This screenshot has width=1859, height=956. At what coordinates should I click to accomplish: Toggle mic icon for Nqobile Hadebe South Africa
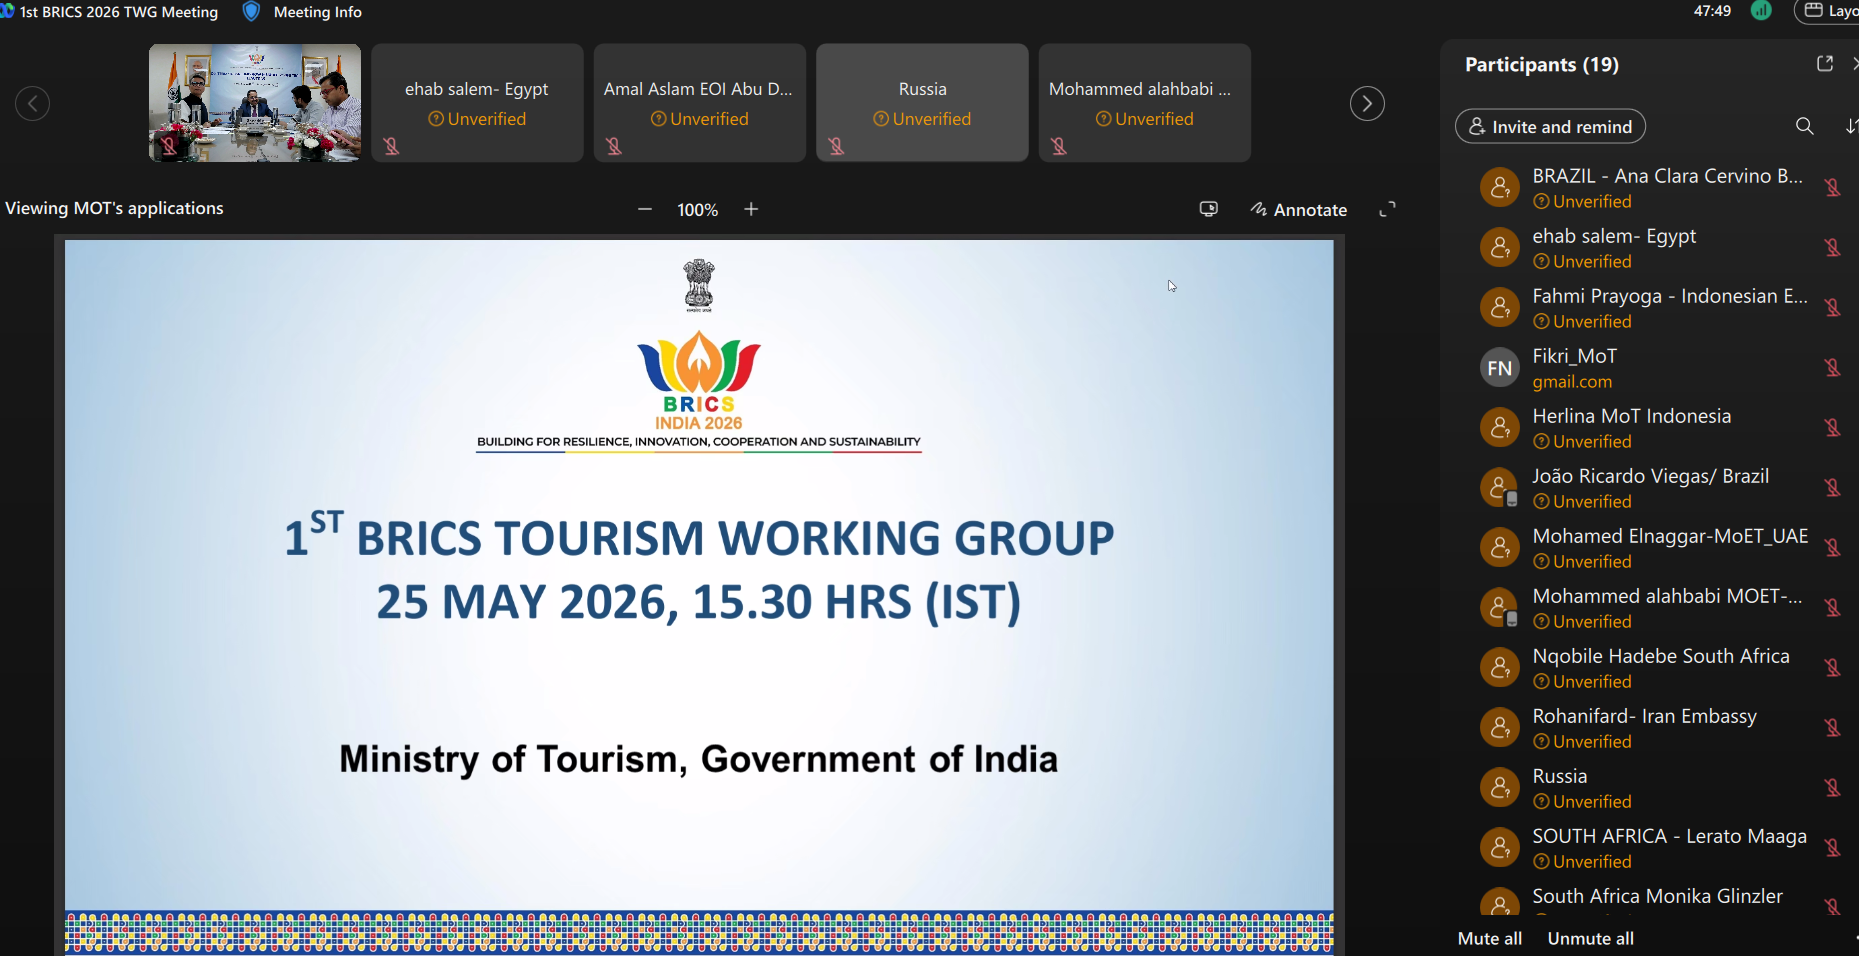[1832, 667]
